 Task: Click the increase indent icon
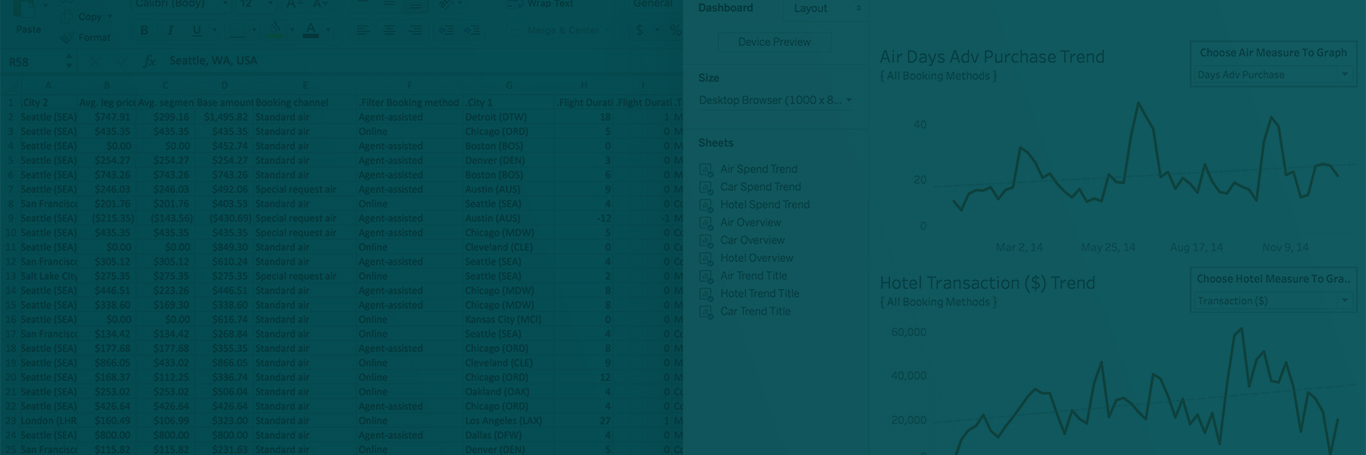(x=472, y=31)
